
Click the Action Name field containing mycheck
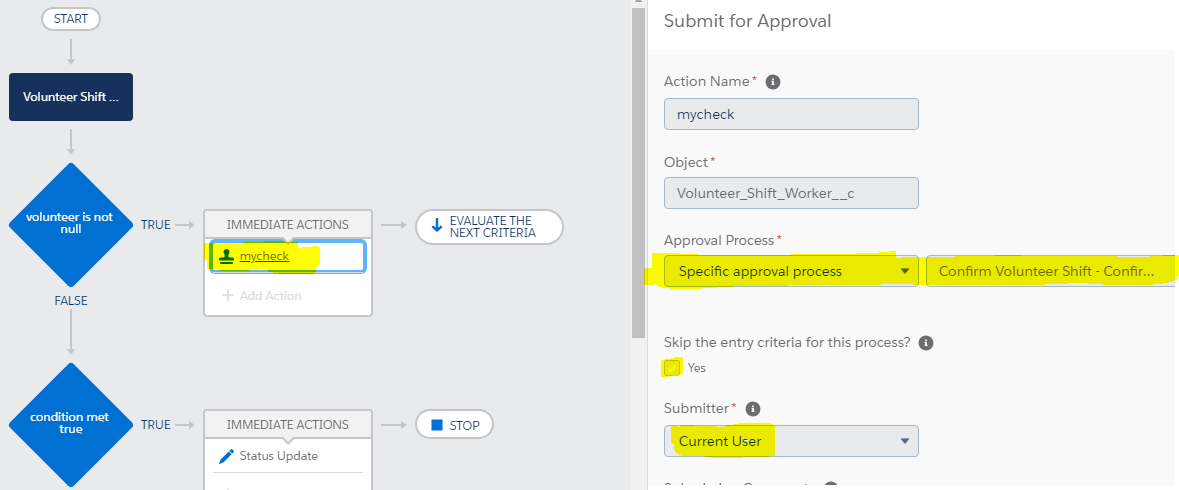(791, 114)
